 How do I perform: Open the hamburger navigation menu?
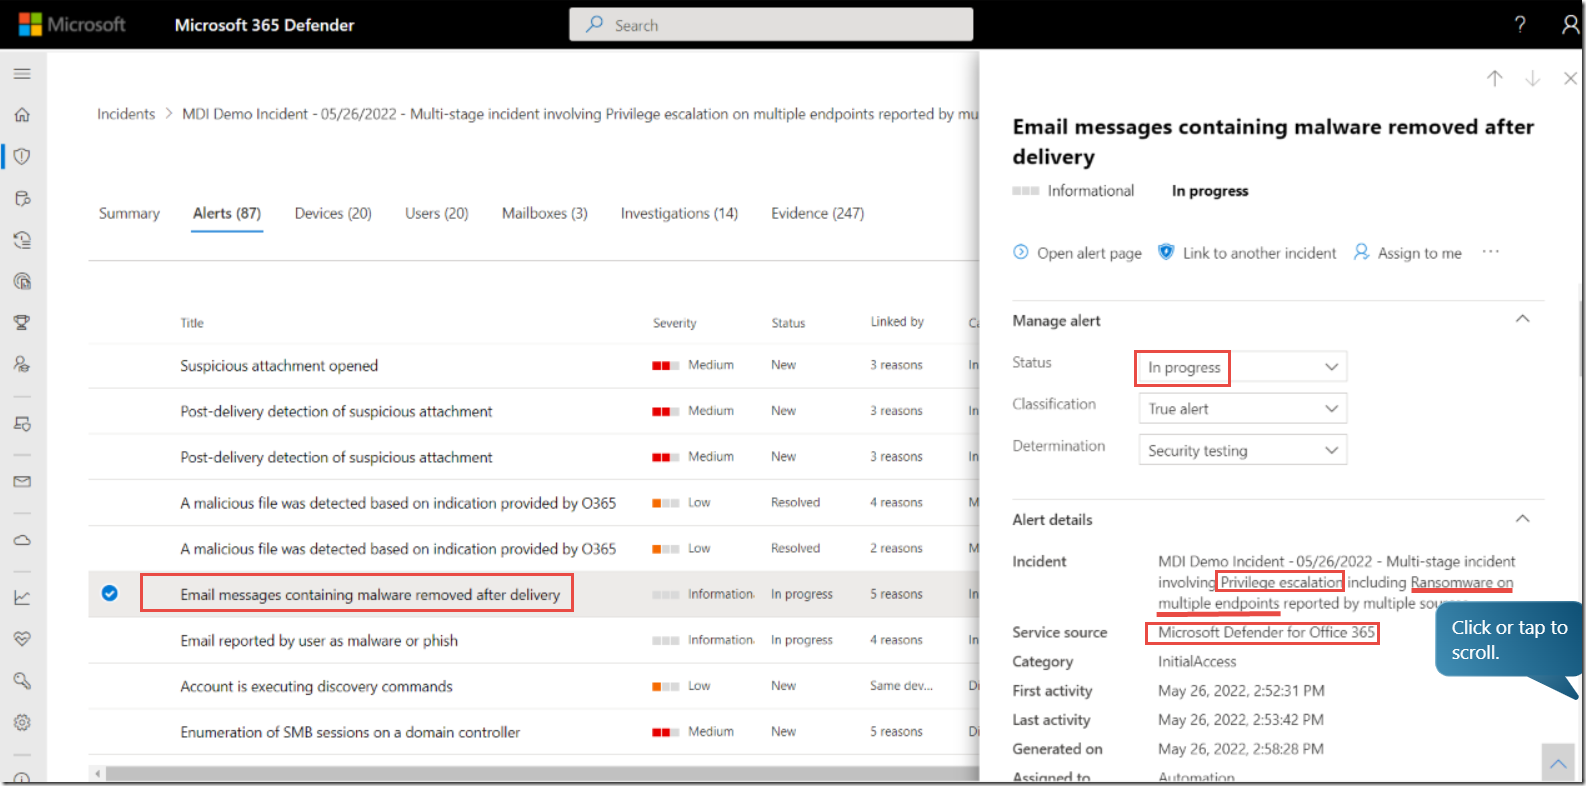[x=22, y=73]
